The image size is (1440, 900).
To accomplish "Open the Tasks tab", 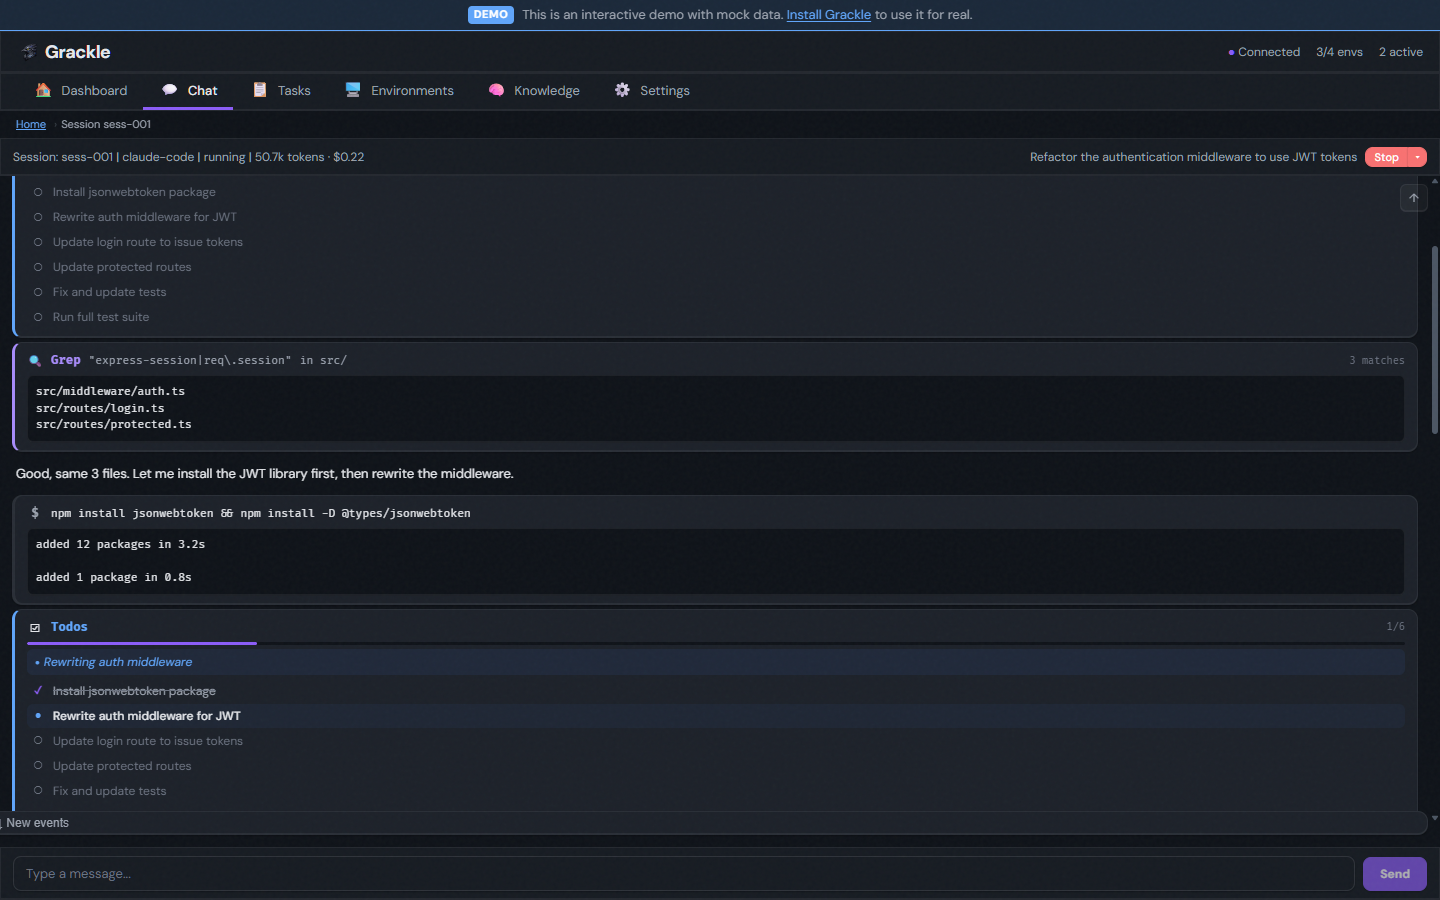I will (x=281, y=90).
